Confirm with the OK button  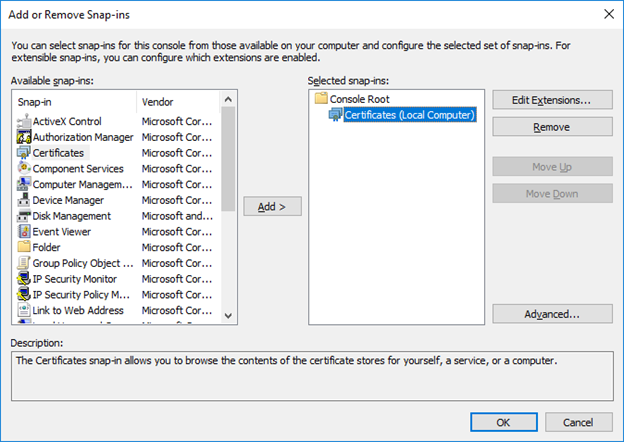click(503, 422)
